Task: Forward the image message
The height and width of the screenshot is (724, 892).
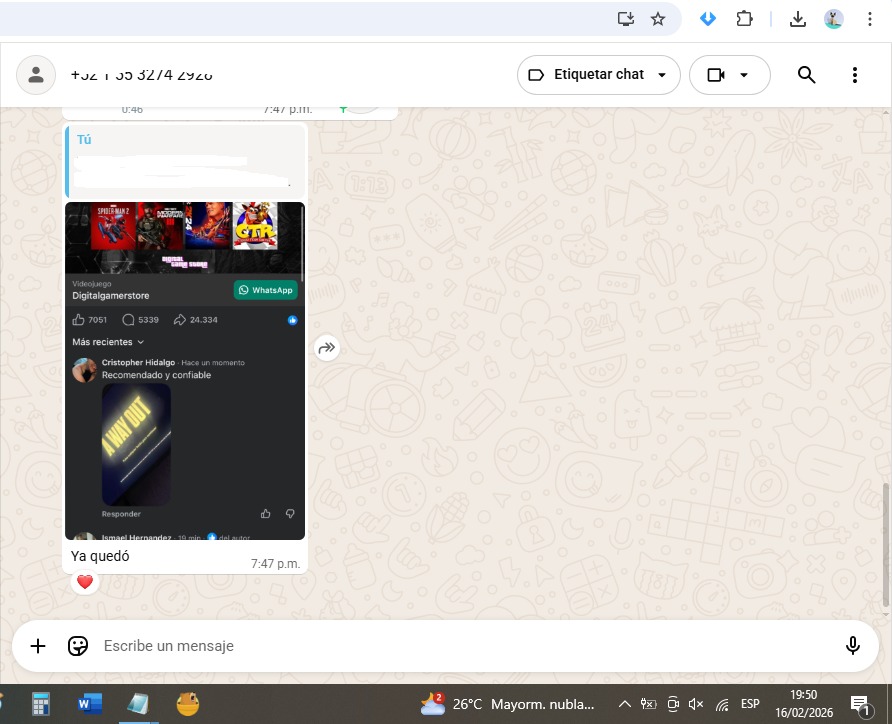Action: click(x=327, y=347)
